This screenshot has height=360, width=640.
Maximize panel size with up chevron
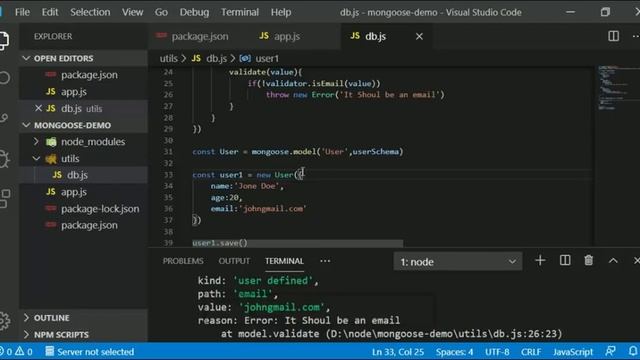613,261
